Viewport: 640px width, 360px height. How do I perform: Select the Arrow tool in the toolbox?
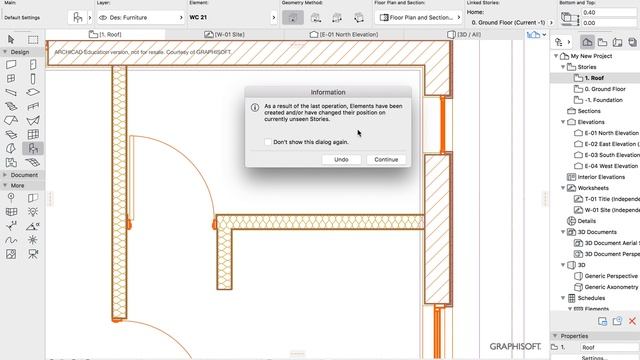(11, 39)
